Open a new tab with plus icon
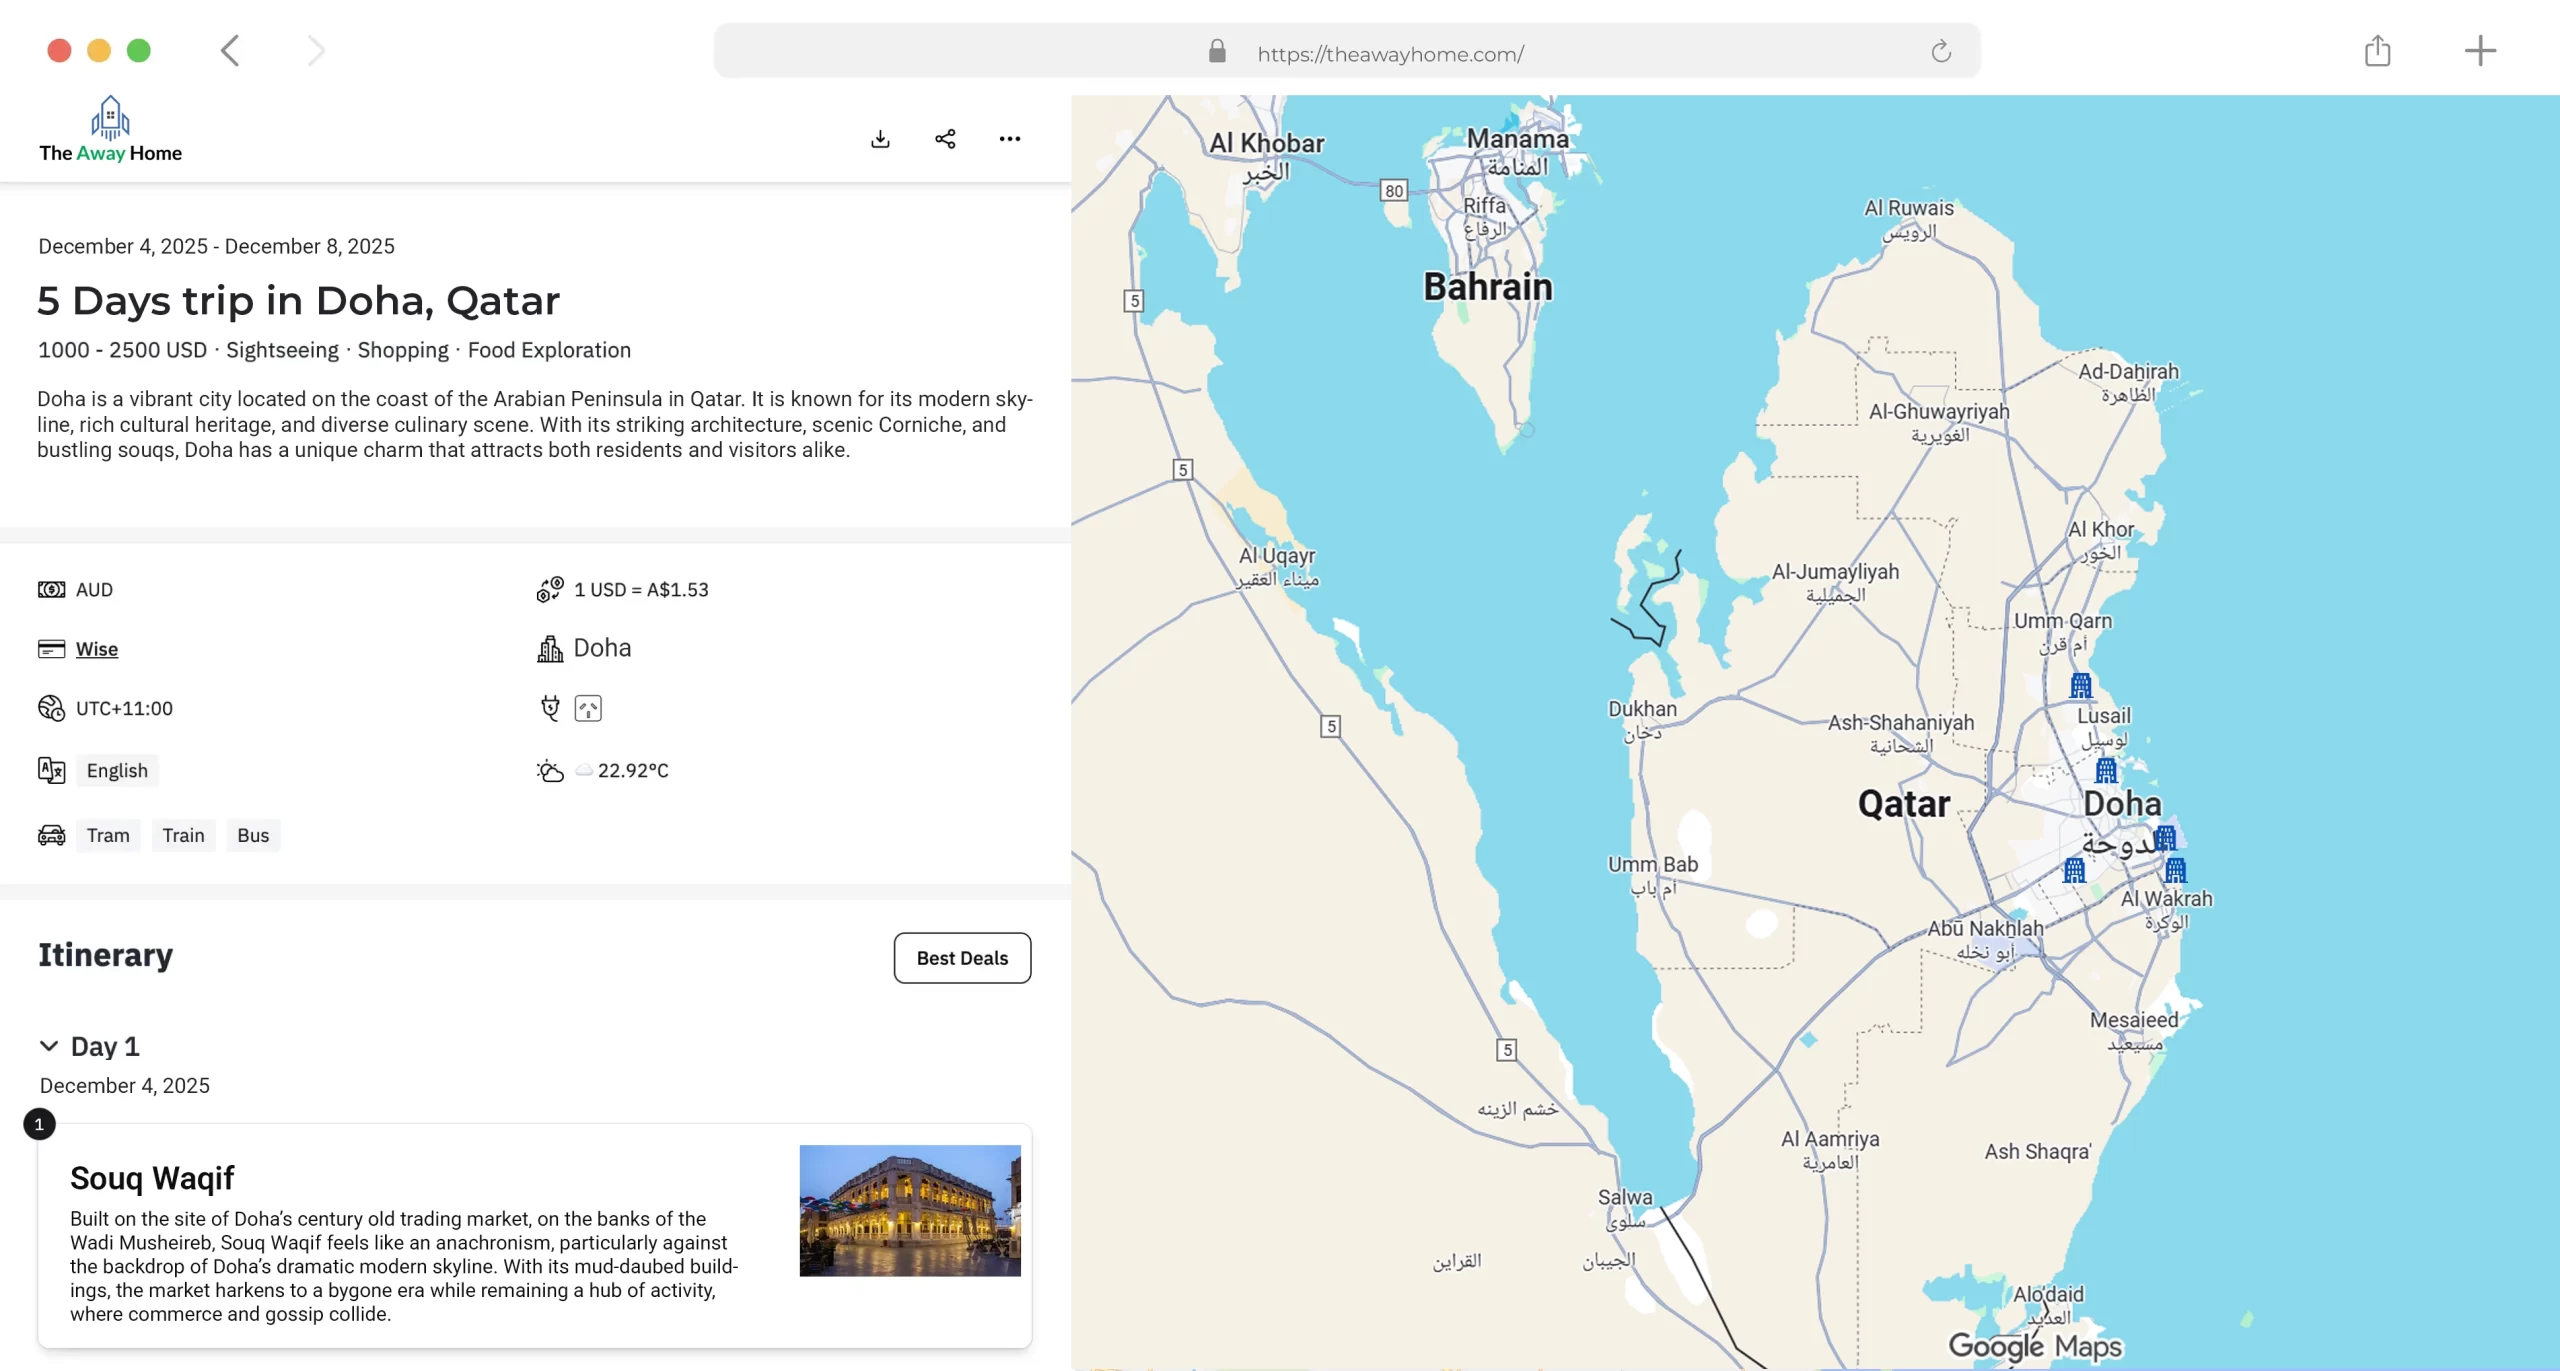2560x1371 pixels. point(2480,51)
